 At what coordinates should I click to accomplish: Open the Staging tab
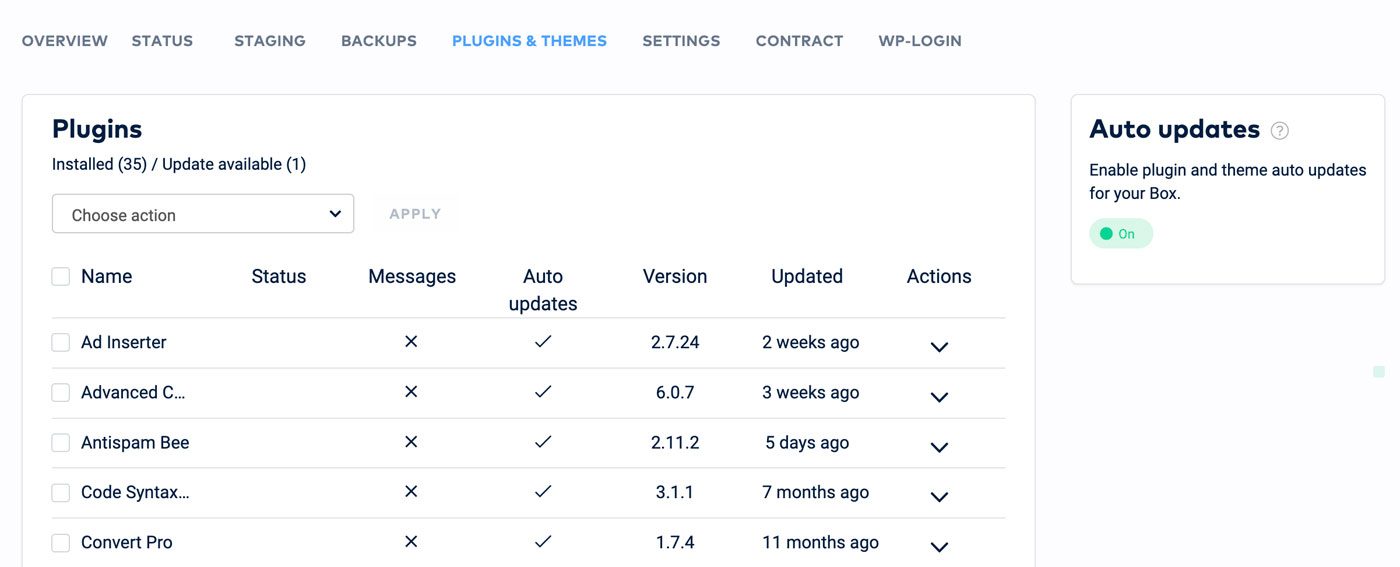269,41
